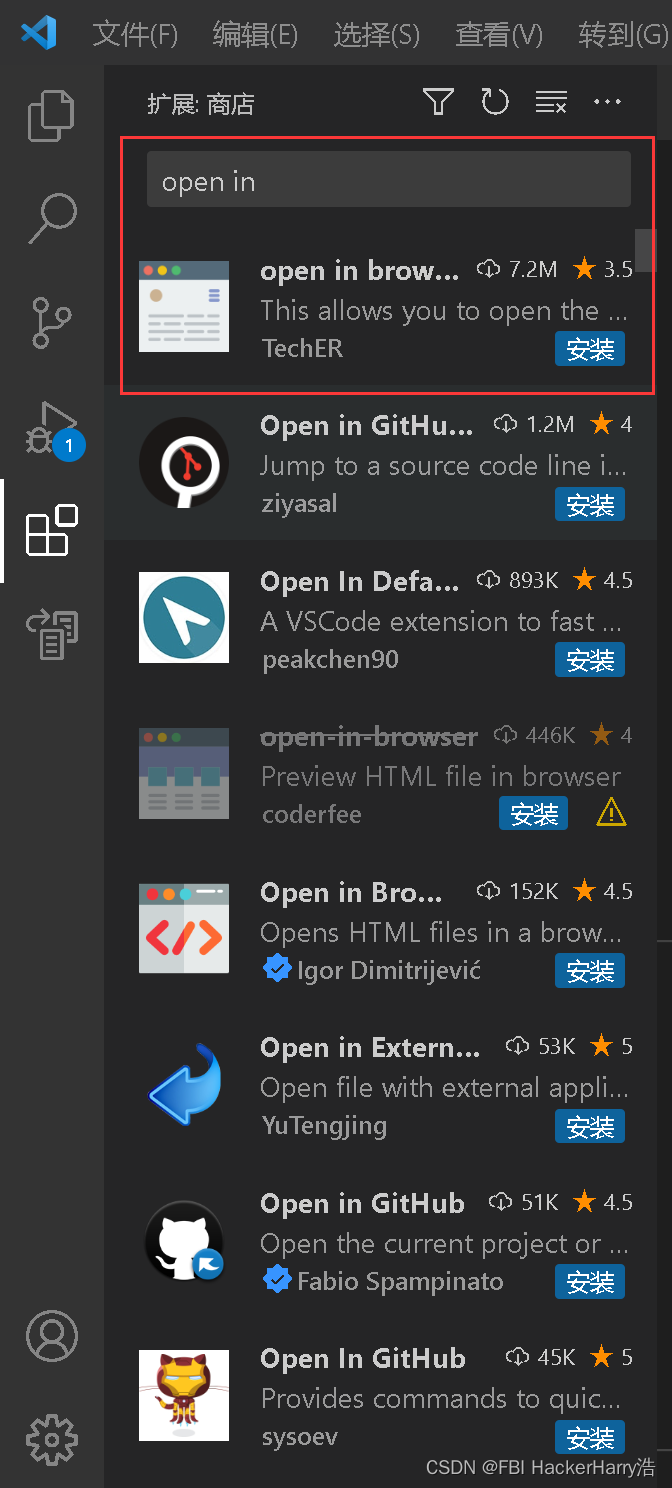
Task: Click the deprecated warning icon for coderfee extension
Action: (611, 814)
